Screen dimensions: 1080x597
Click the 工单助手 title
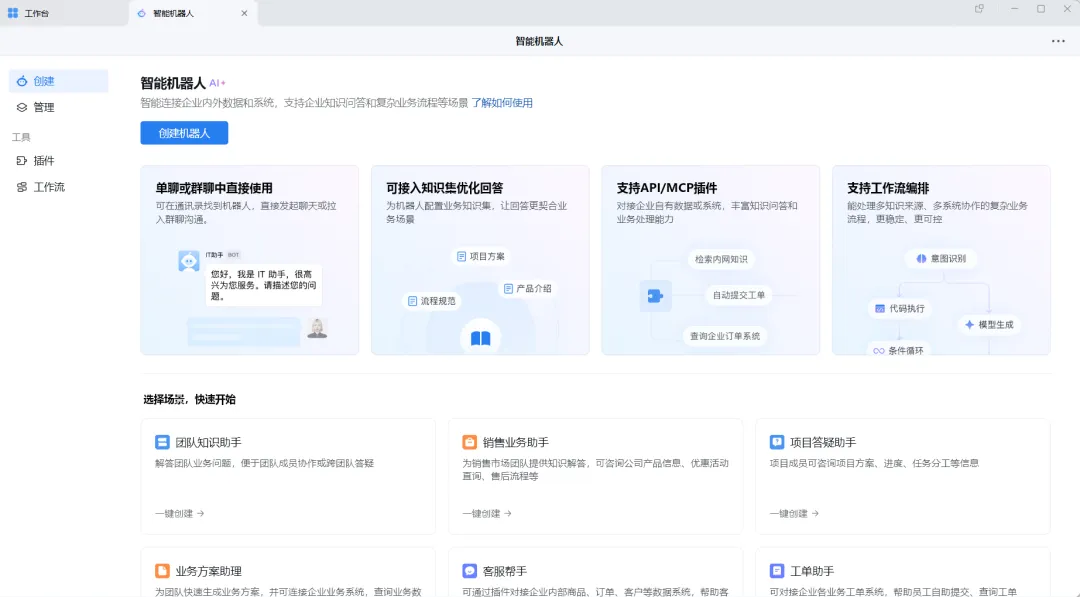[812, 571]
